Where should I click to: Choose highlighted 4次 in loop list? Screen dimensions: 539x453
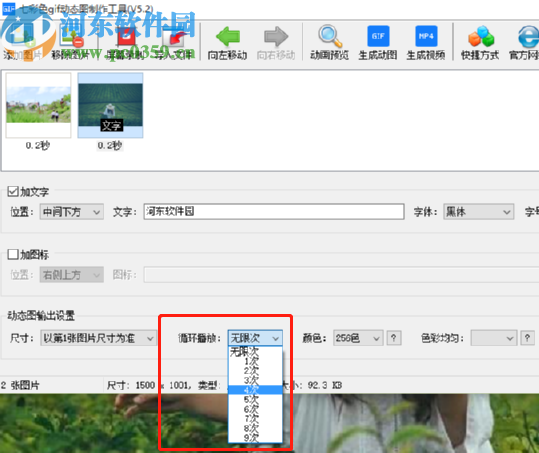[x=255, y=390]
